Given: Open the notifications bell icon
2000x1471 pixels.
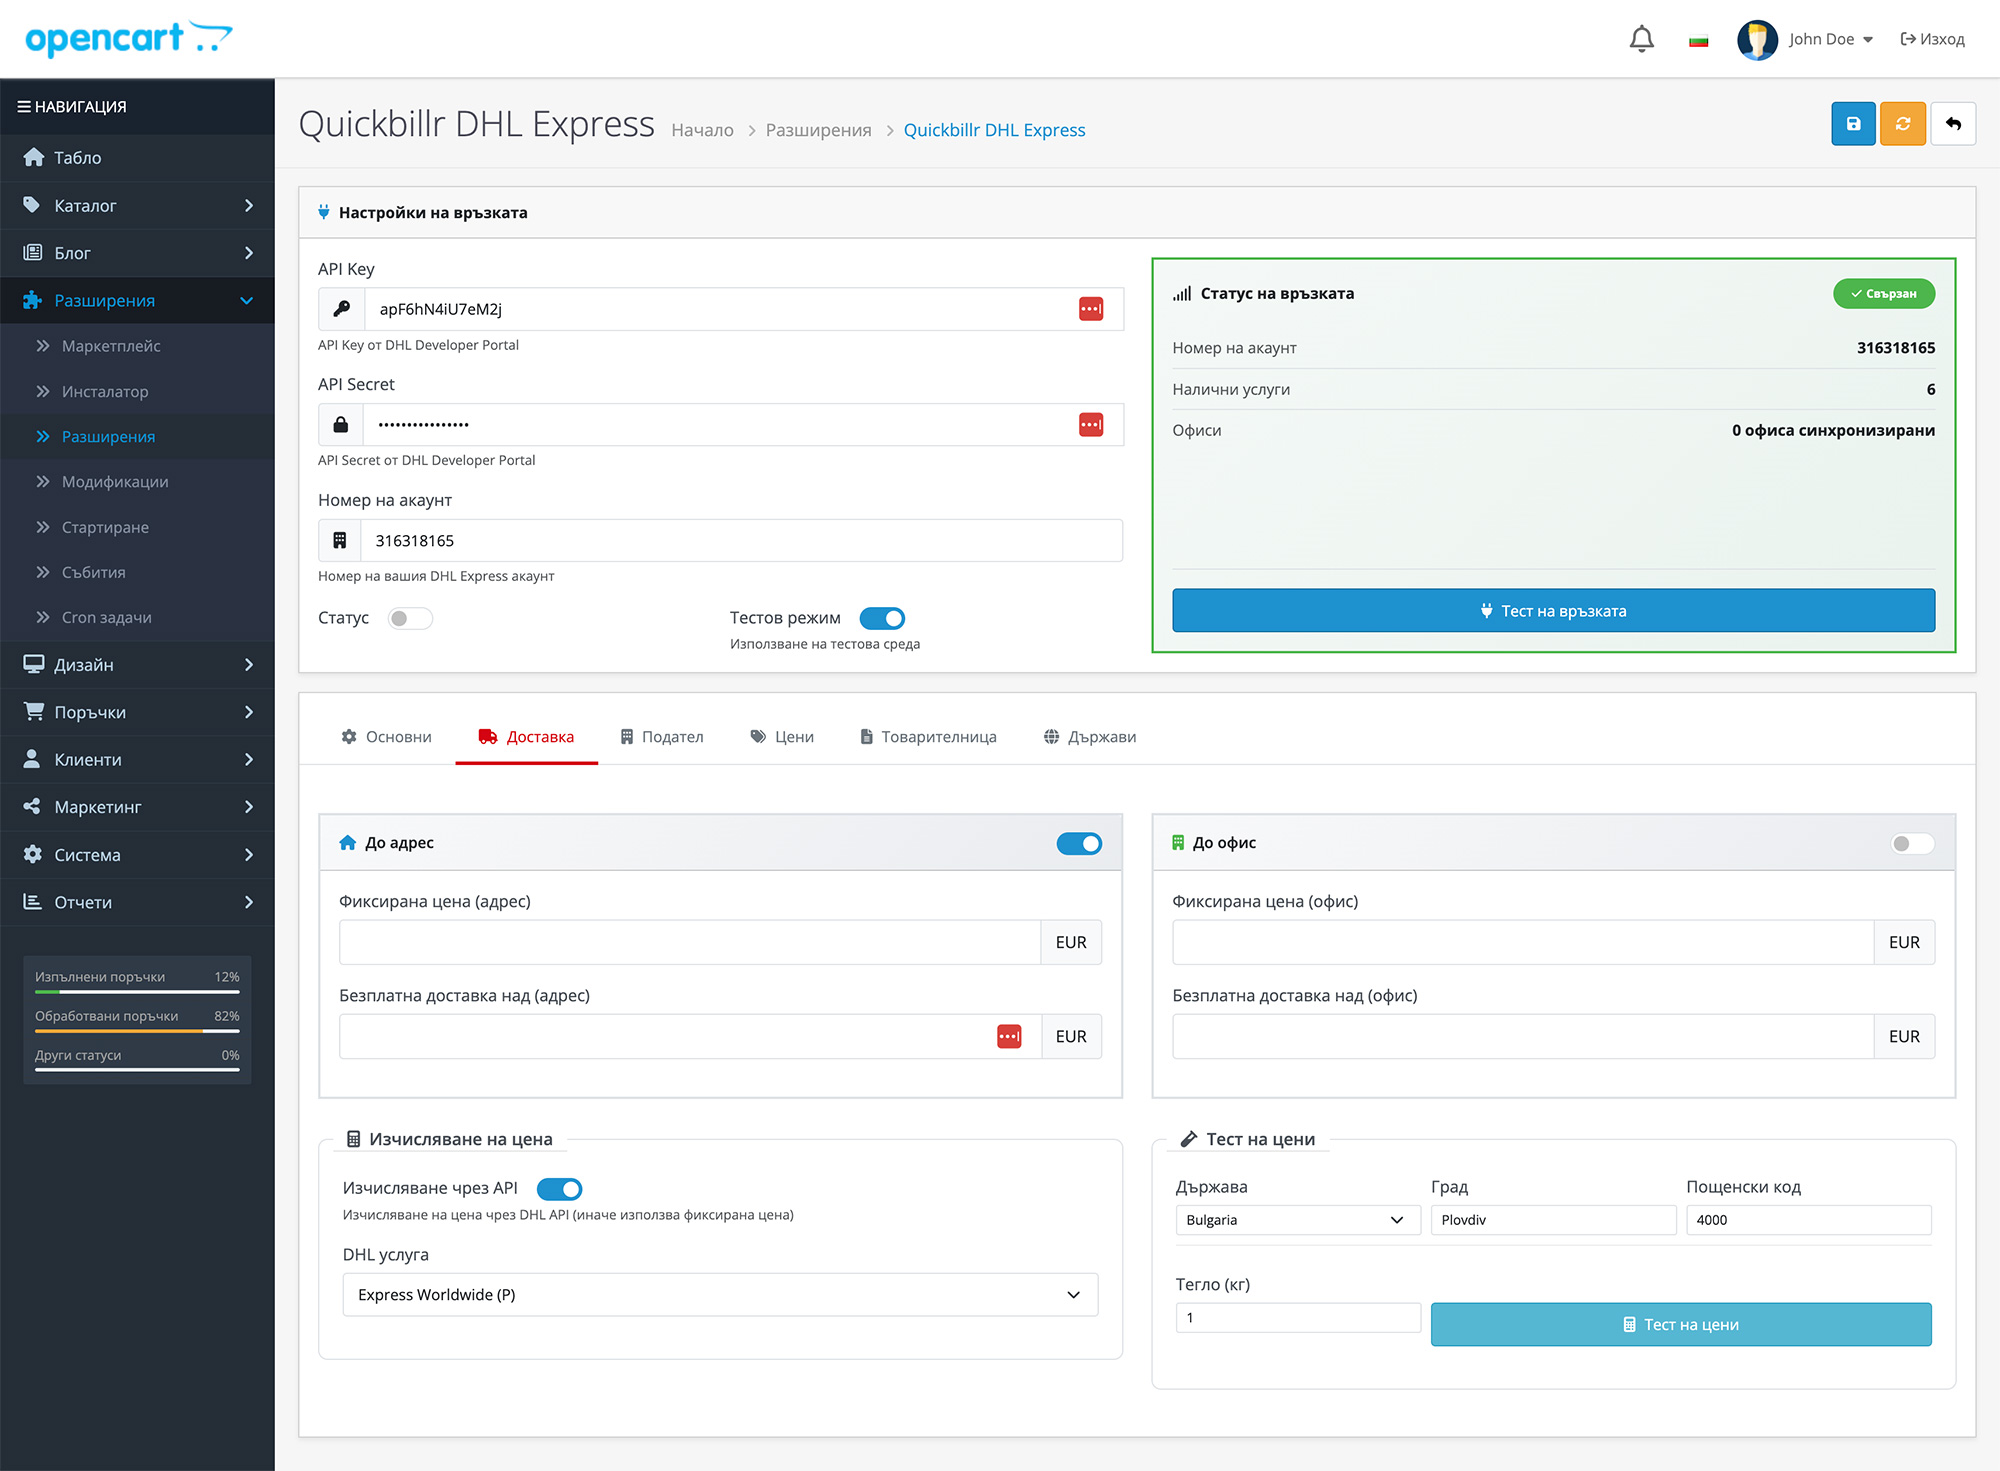Looking at the screenshot, I should (x=1641, y=39).
